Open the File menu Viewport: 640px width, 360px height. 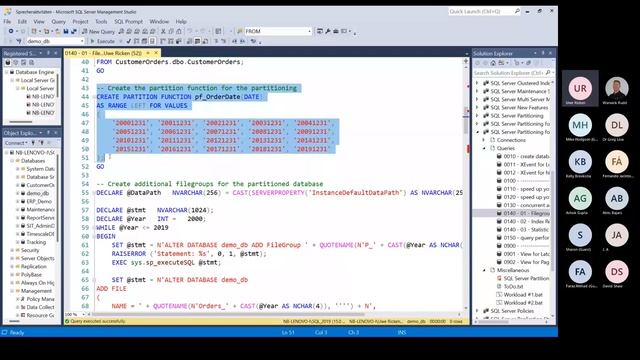tap(7, 22)
